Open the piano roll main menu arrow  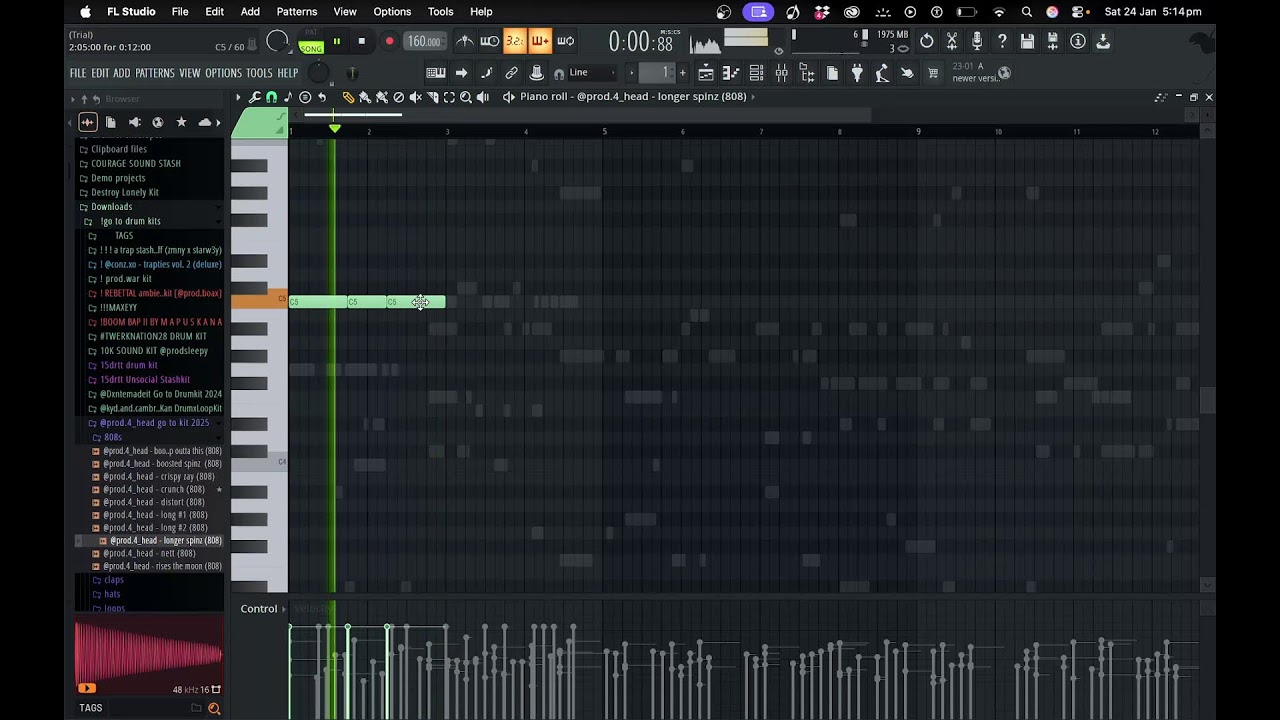tap(238, 97)
